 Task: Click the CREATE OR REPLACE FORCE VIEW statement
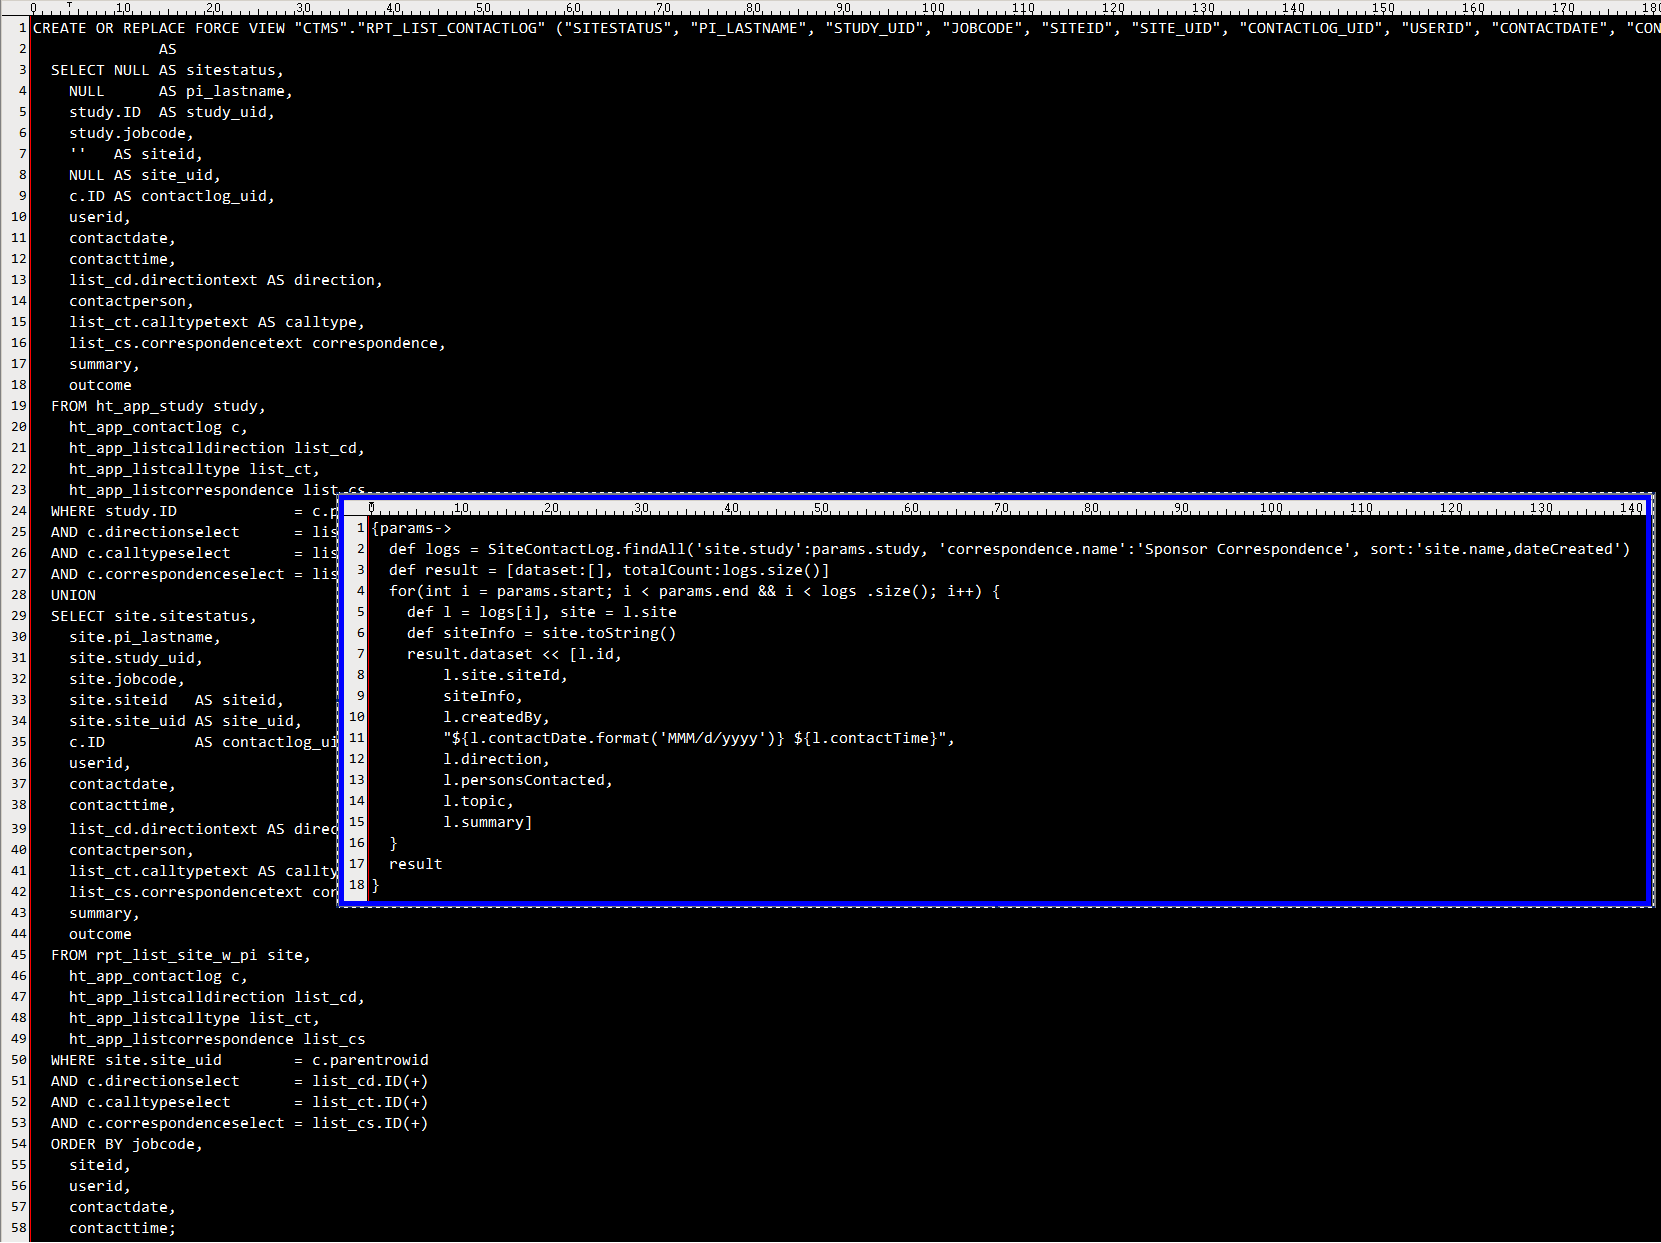846,28
